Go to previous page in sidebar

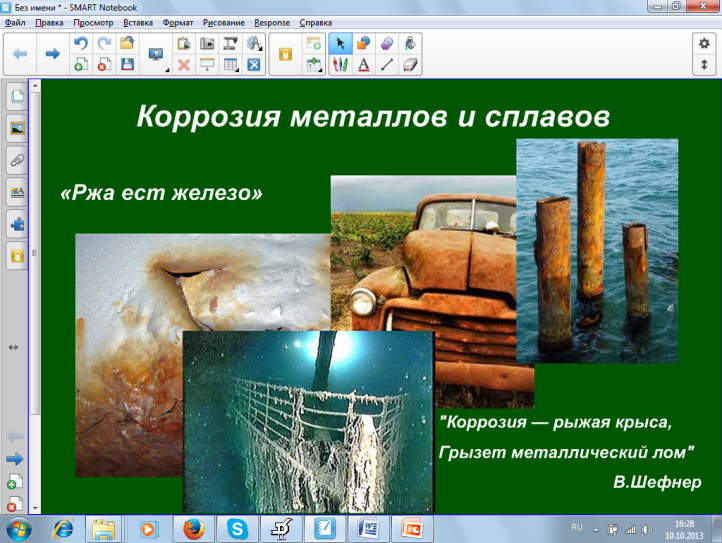[x=15, y=436]
